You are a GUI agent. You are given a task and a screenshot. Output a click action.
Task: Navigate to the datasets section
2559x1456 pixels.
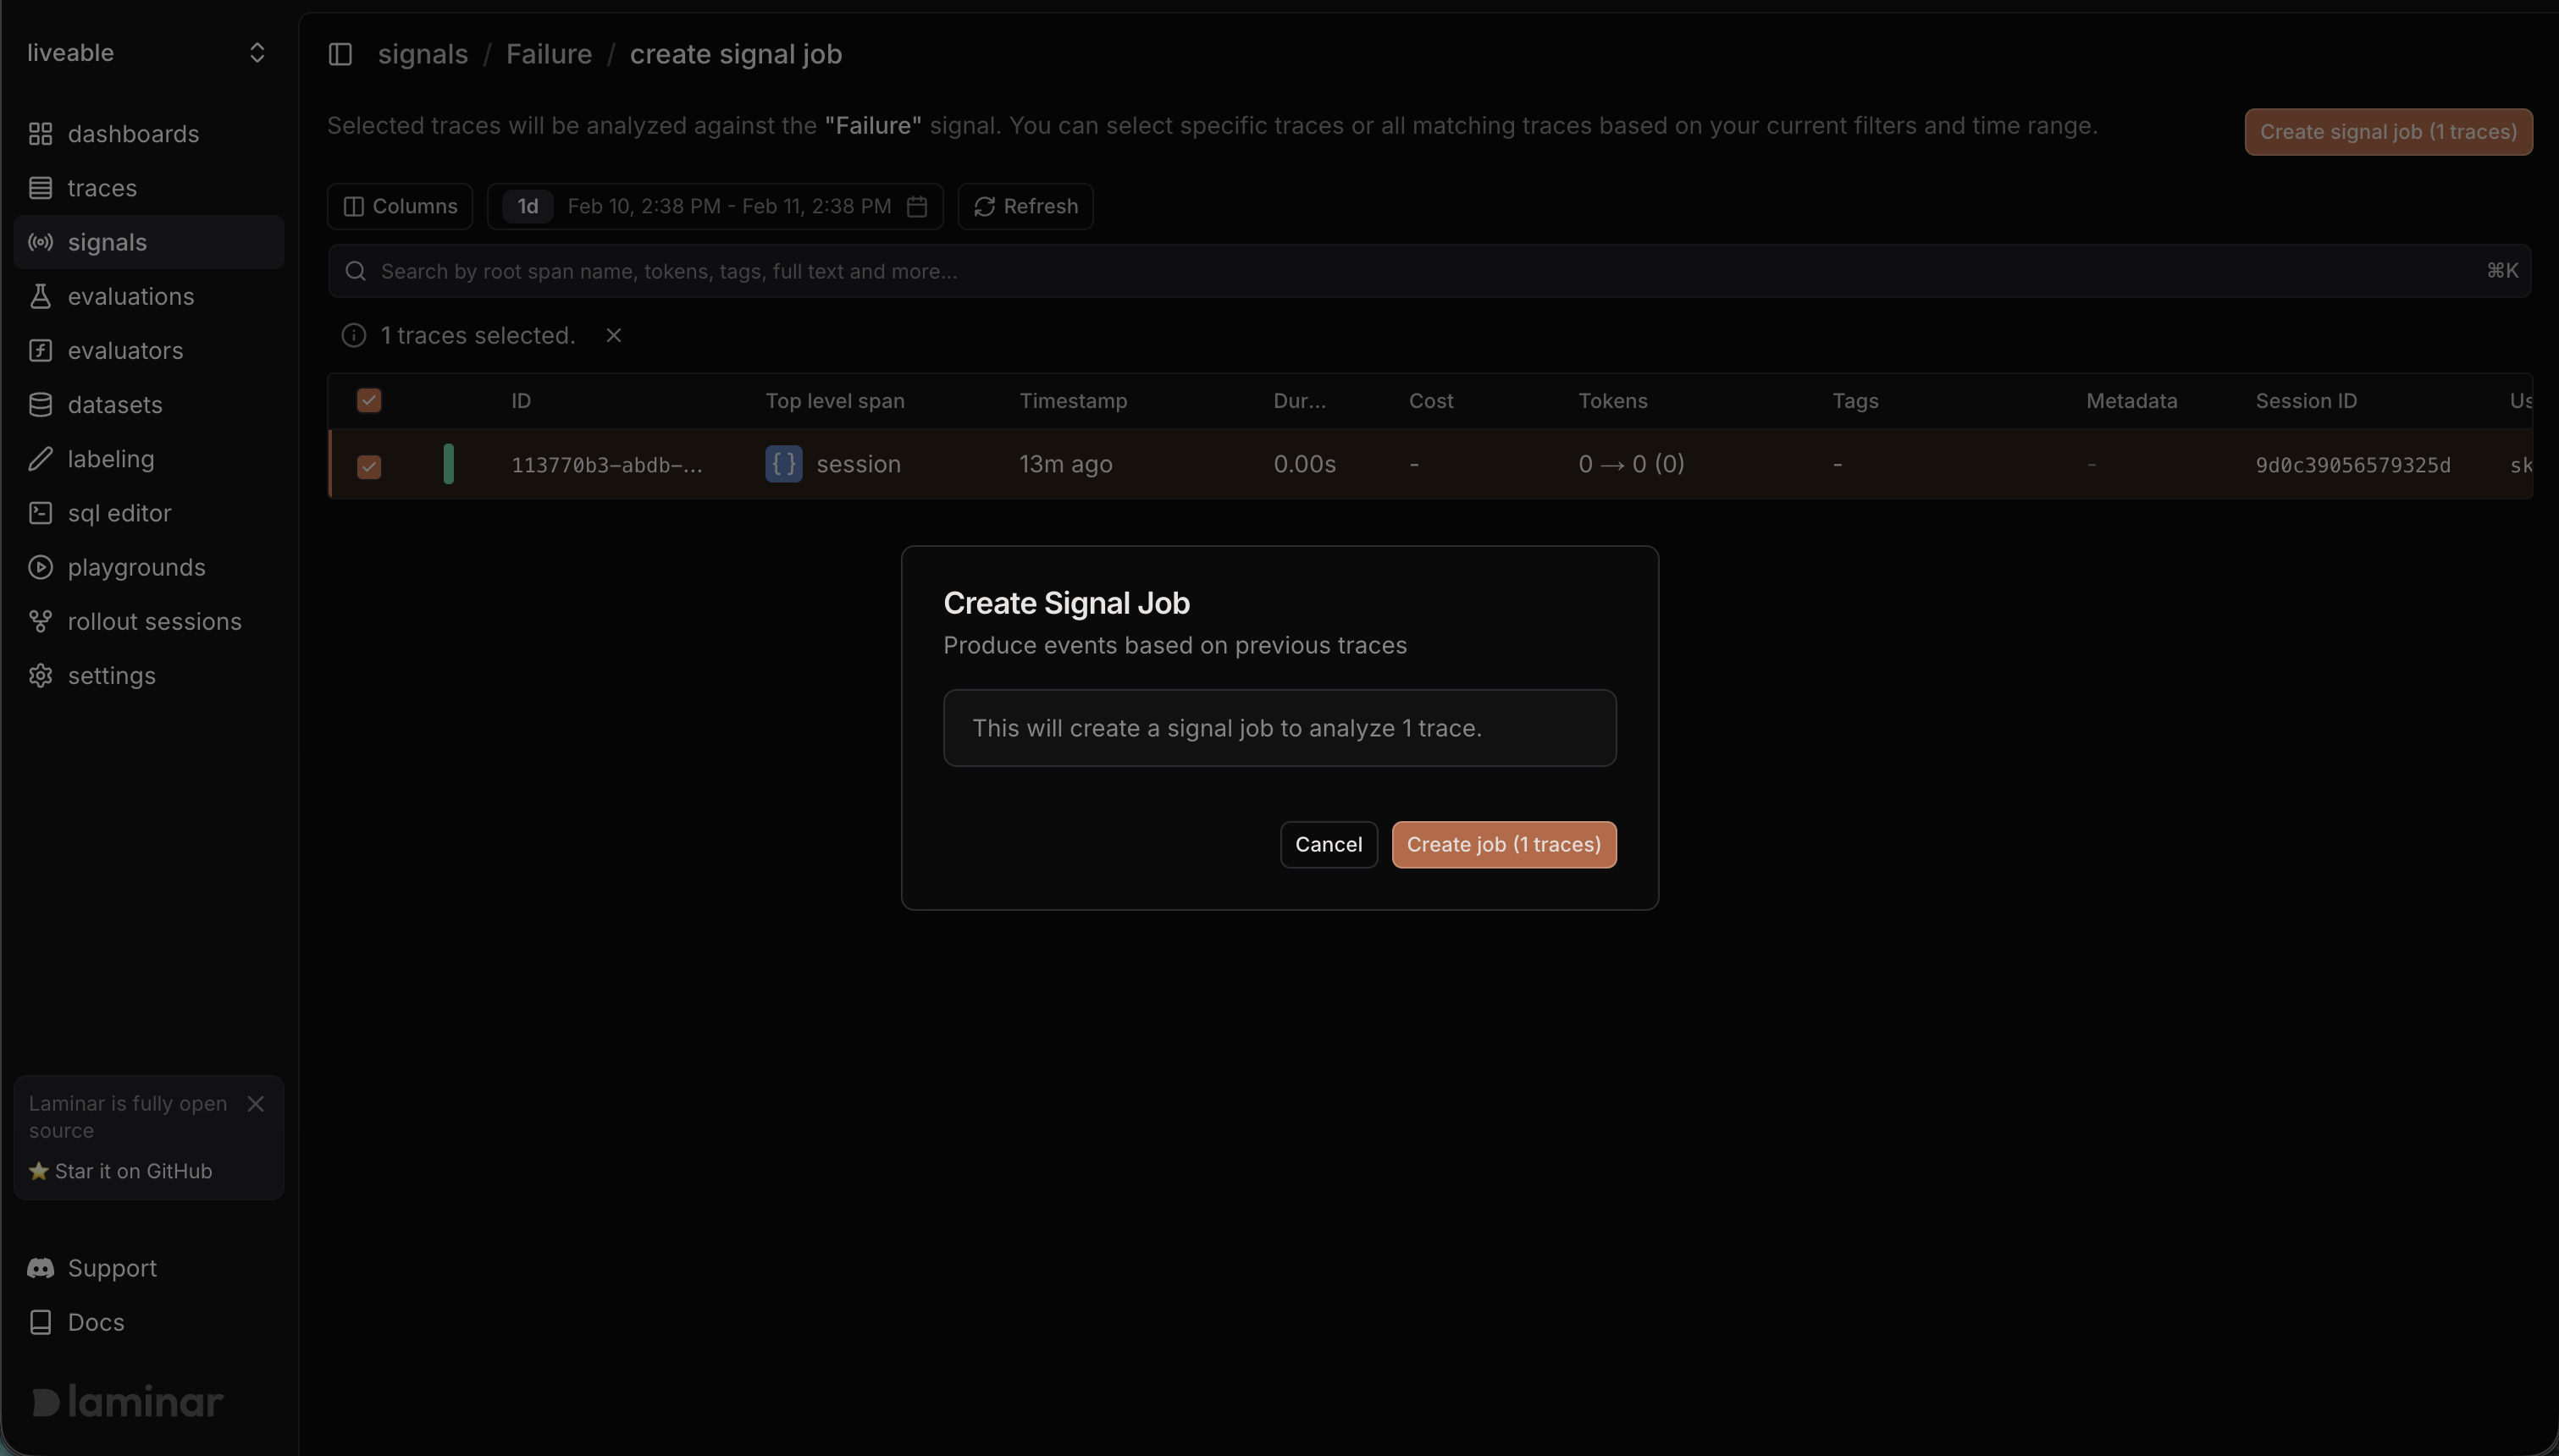pyautogui.click(x=114, y=404)
